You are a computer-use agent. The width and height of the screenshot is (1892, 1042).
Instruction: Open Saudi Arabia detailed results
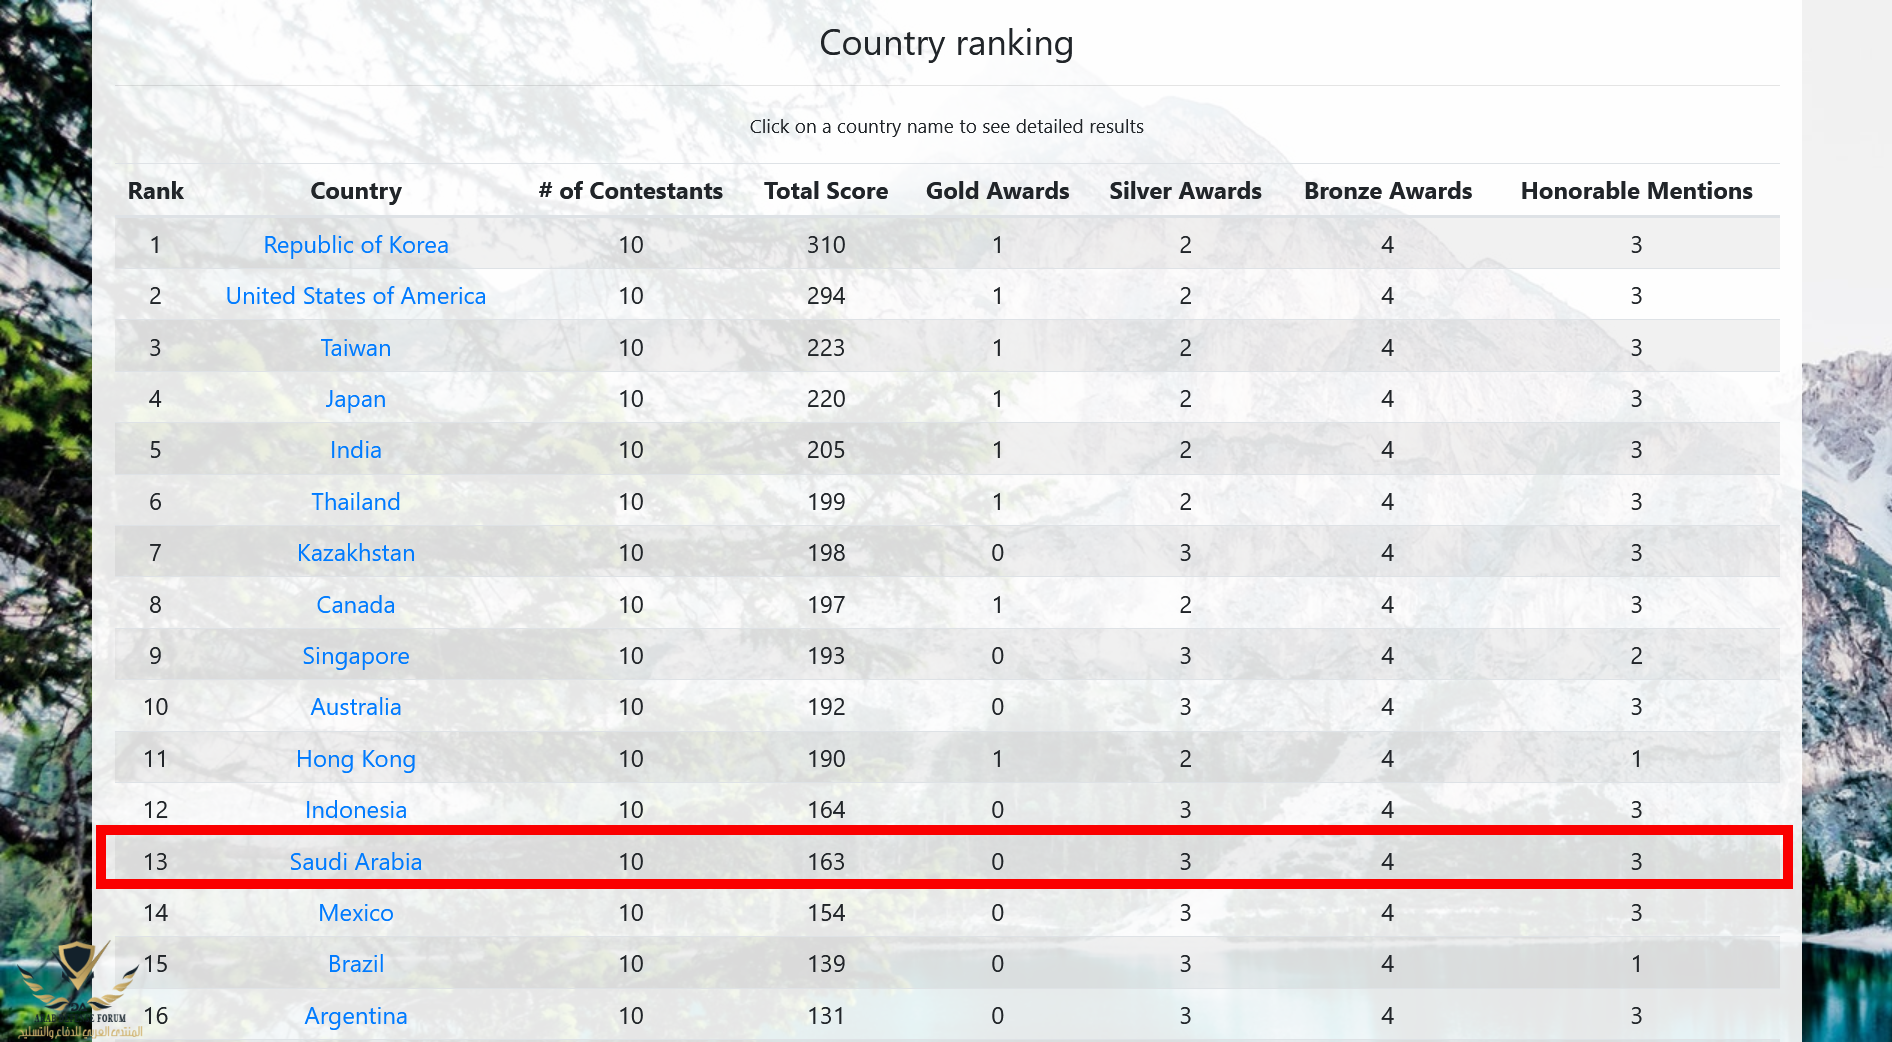pyautogui.click(x=355, y=862)
